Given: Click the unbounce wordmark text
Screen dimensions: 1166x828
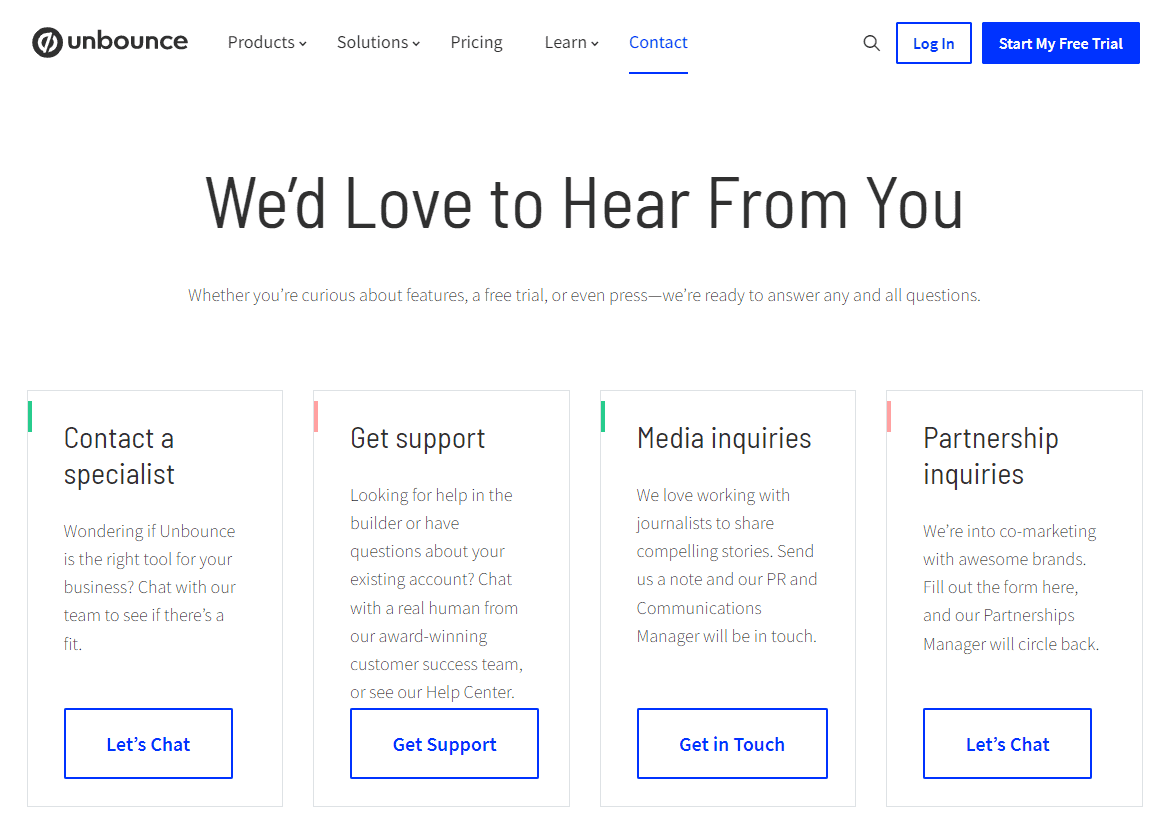Looking at the screenshot, I should [128, 41].
